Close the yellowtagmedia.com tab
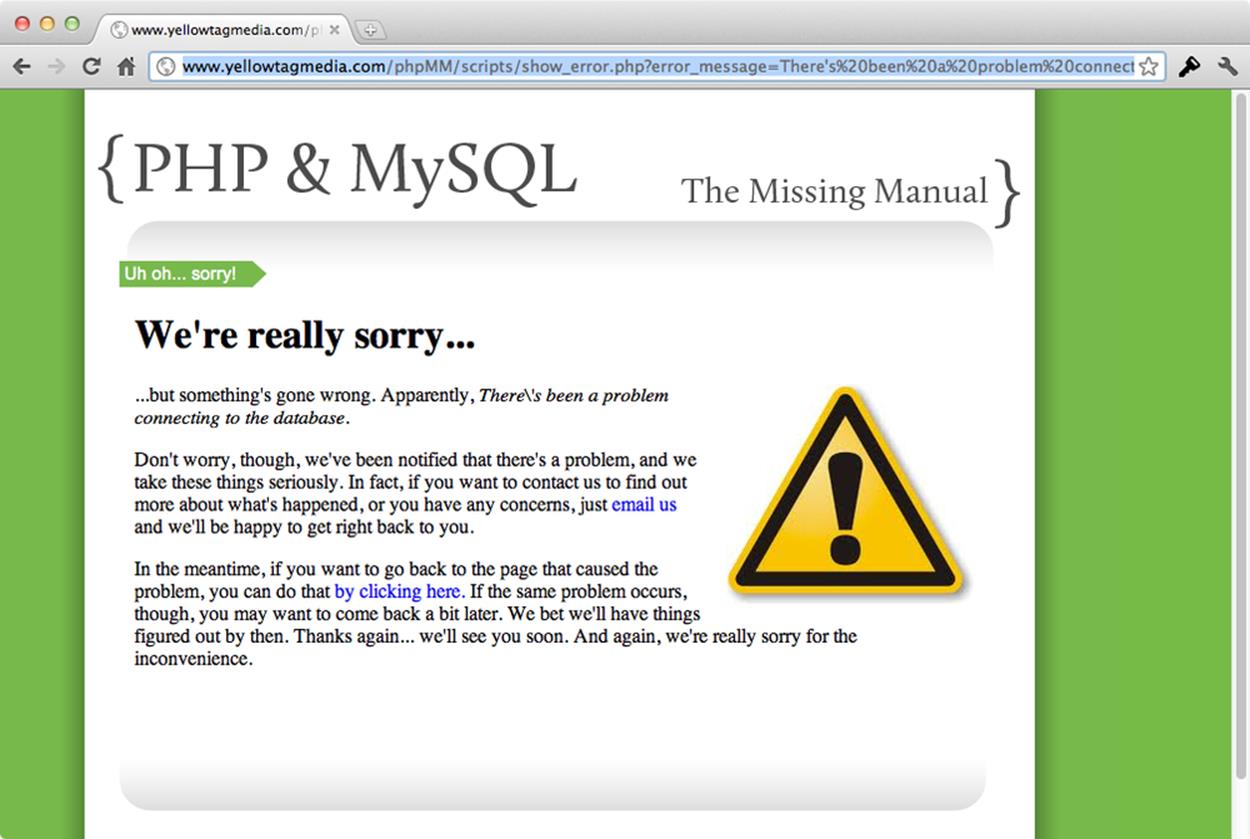The height and width of the screenshot is (839, 1250). point(335,30)
